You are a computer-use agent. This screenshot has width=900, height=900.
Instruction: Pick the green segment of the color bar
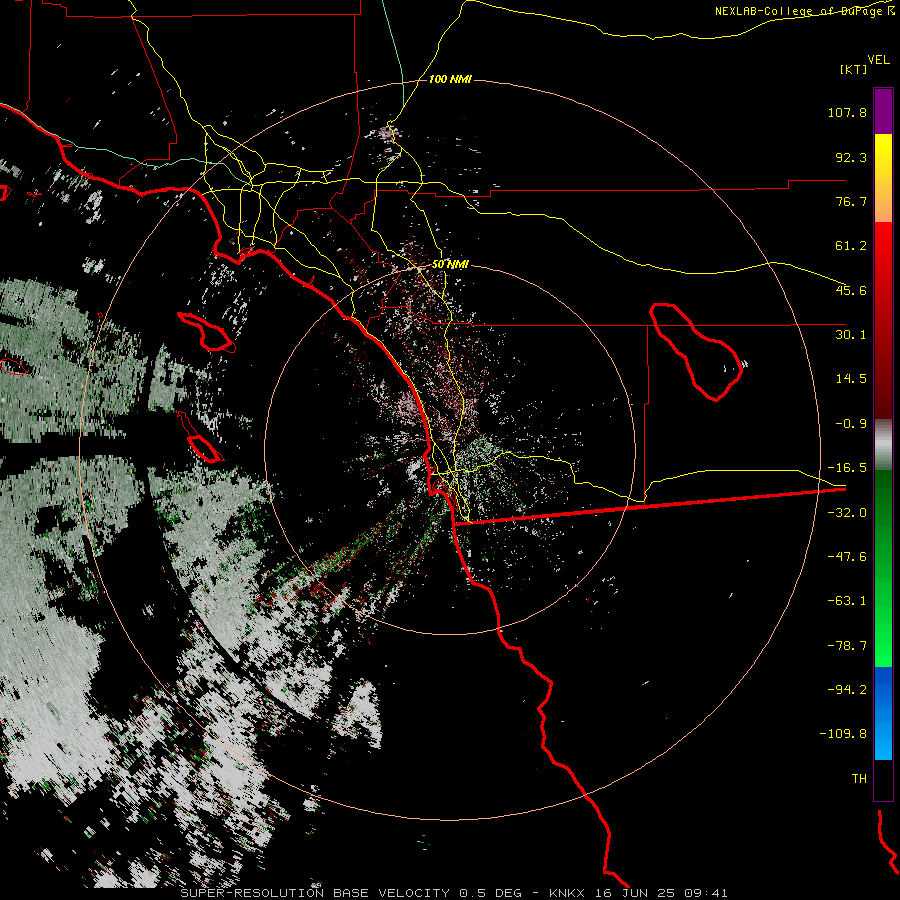pos(883,568)
